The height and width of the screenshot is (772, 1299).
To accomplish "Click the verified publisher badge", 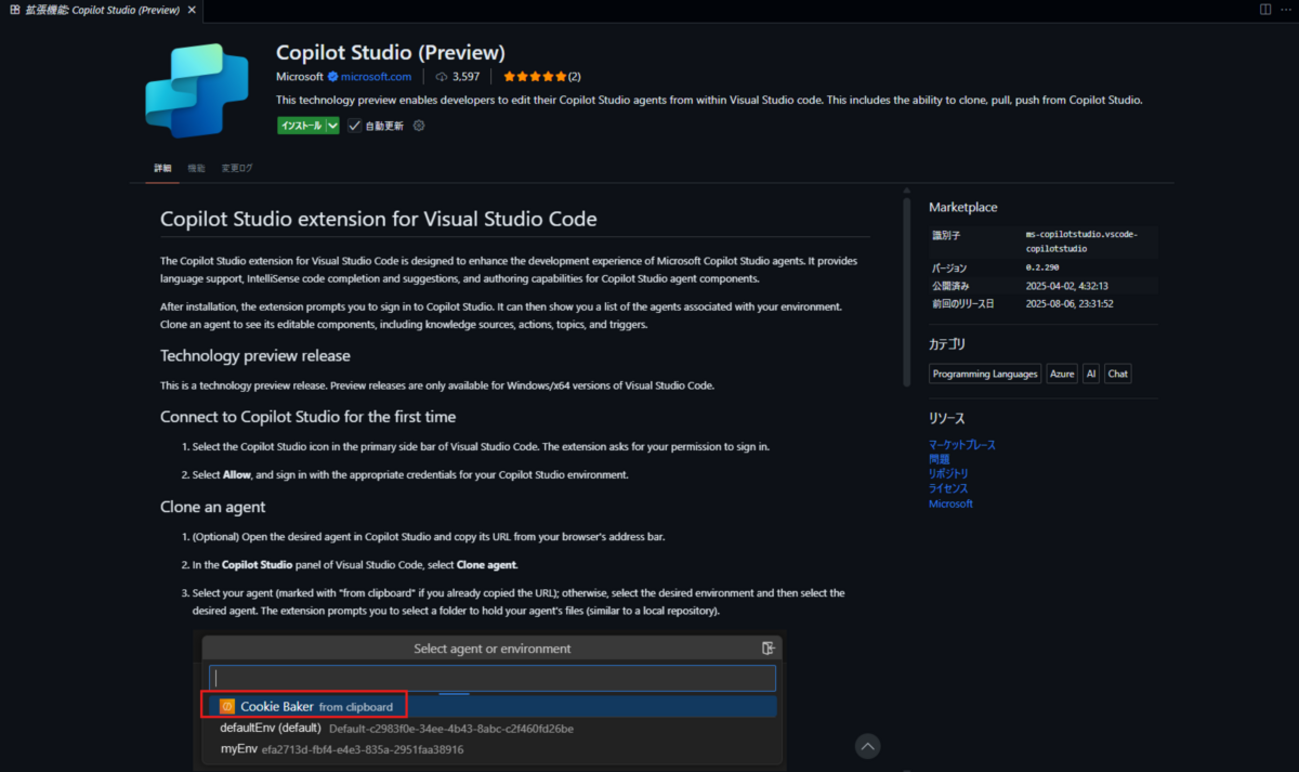I will [x=333, y=76].
